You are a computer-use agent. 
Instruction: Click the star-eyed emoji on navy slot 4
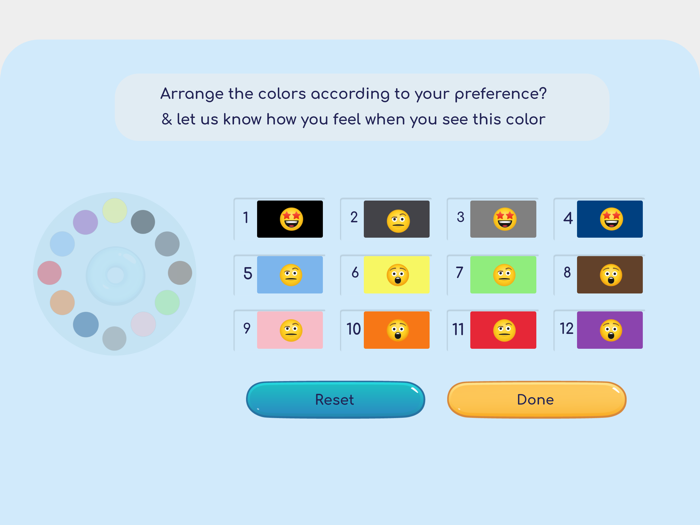(611, 219)
